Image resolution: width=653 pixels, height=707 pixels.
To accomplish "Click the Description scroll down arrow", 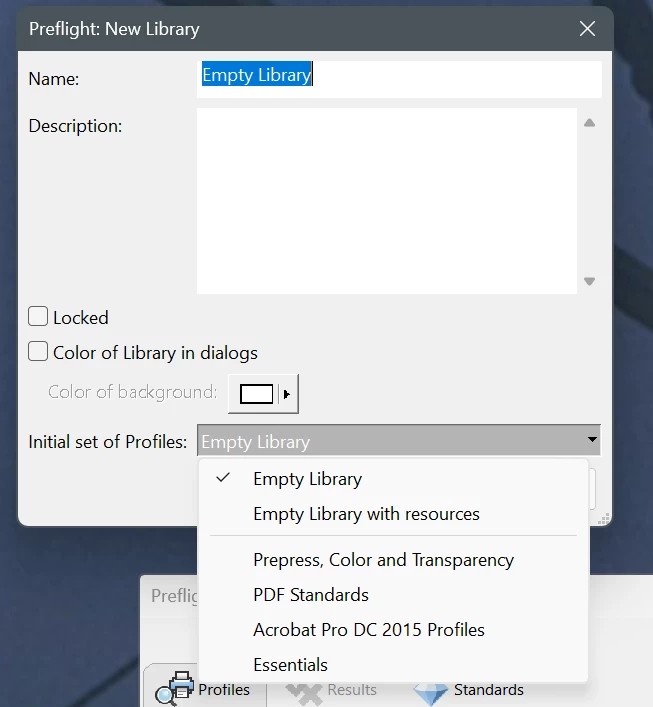I will pos(589,281).
